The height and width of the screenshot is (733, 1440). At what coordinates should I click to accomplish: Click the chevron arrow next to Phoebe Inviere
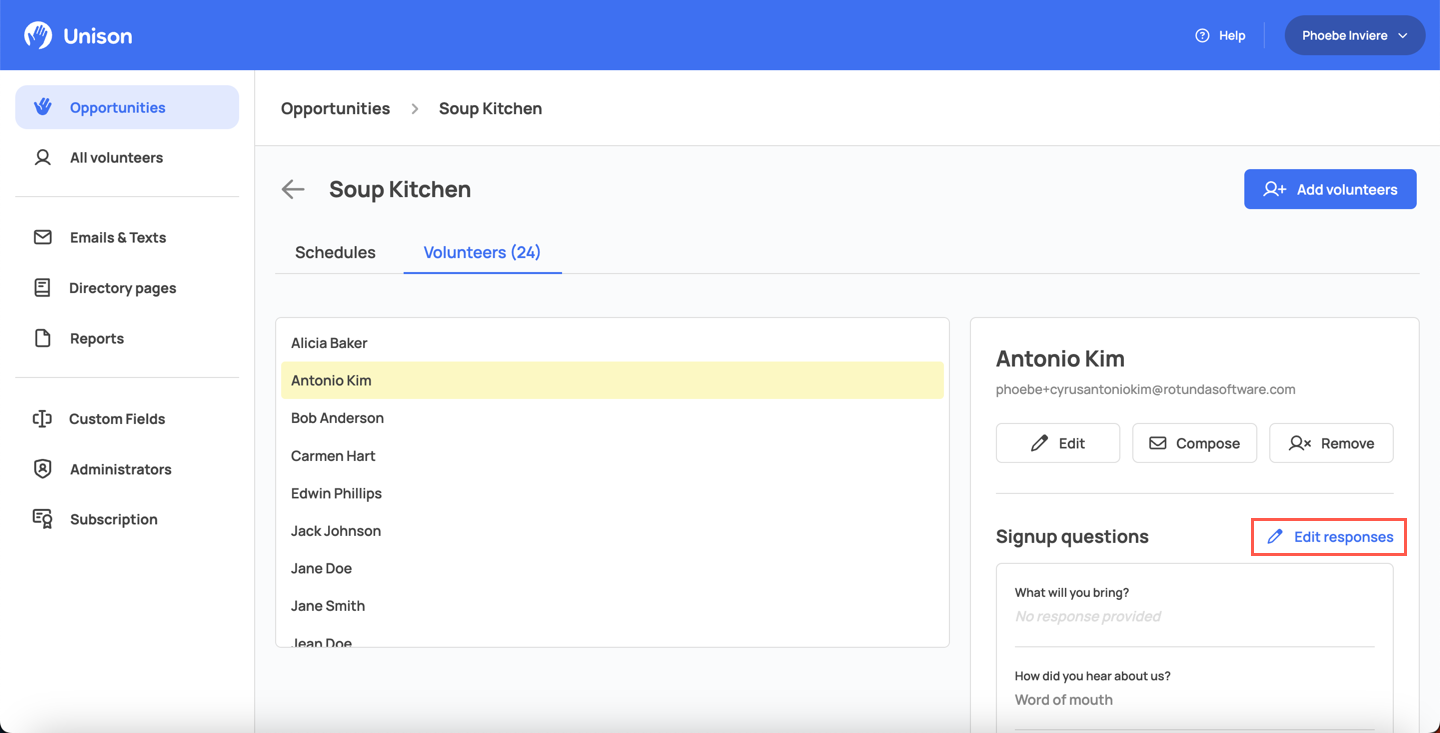coord(1403,36)
